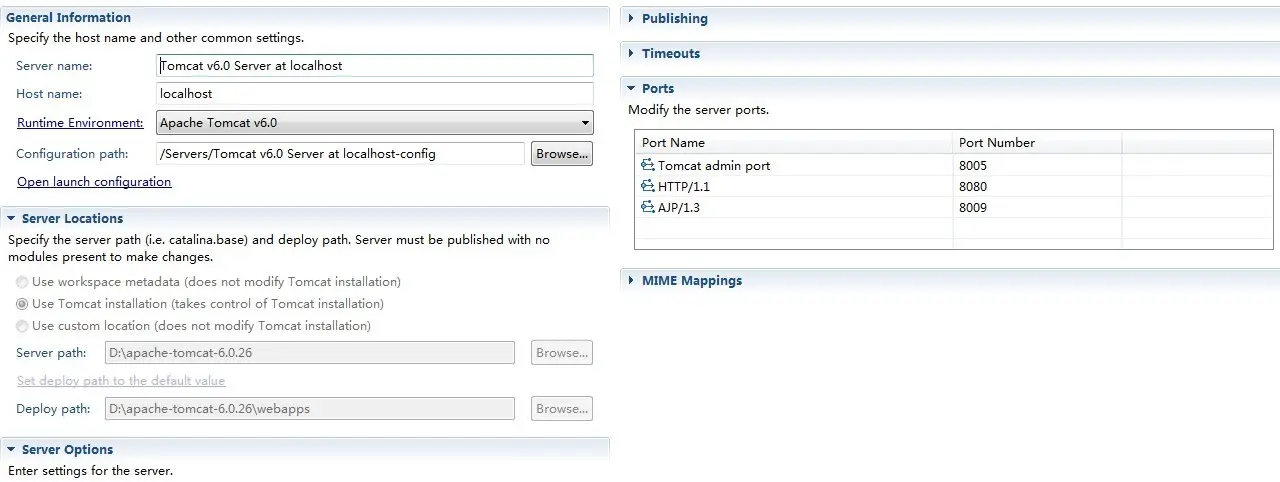Select Use Tomcat installation radio option
The height and width of the screenshot is (482, 1280).
coord(22,304)
